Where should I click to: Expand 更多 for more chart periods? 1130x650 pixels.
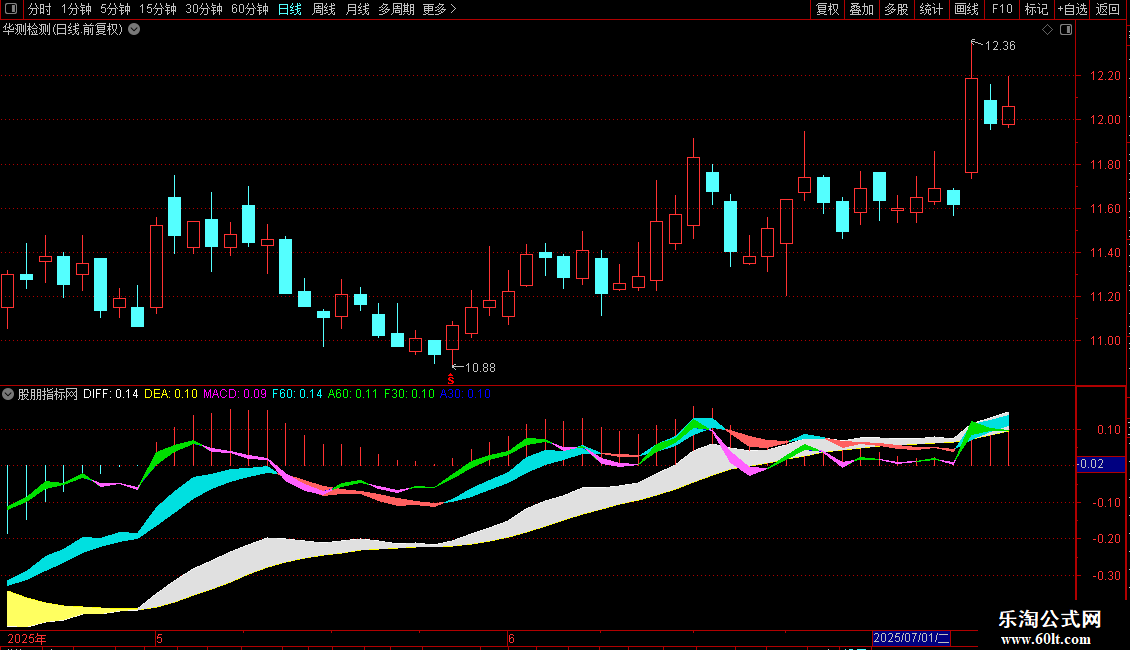pyautogui.click(x=439, y=9)
